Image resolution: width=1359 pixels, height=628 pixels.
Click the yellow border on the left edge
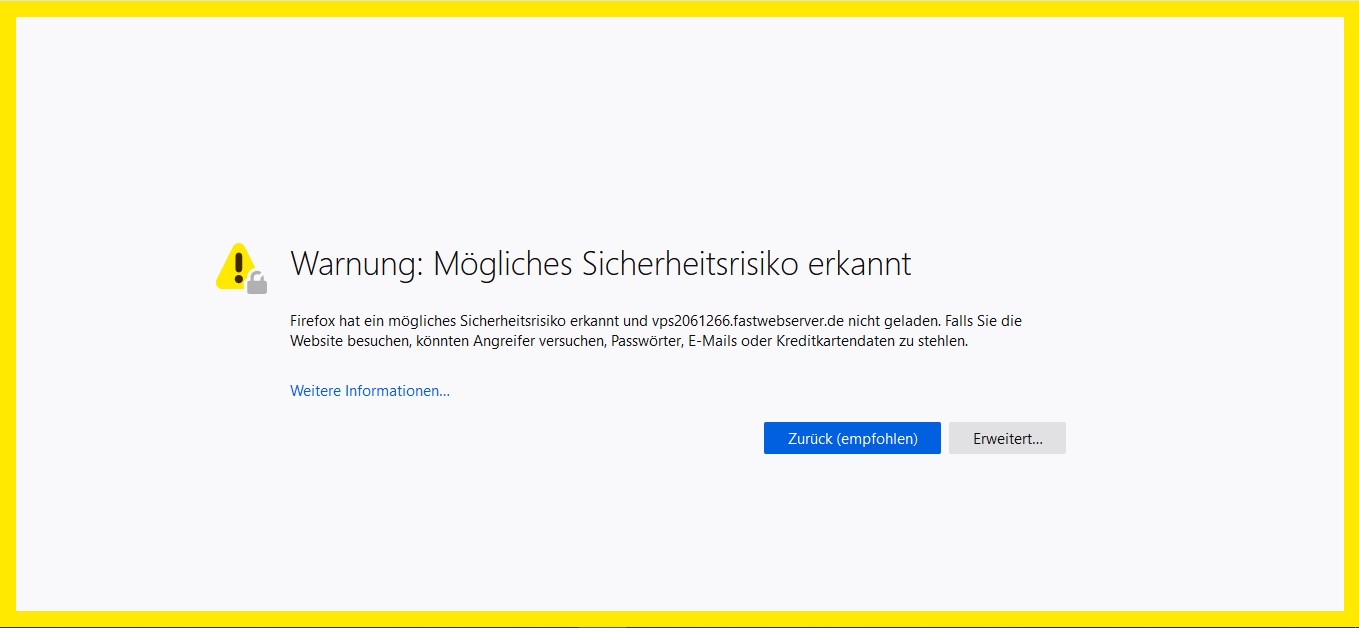(x=7, y=314)
